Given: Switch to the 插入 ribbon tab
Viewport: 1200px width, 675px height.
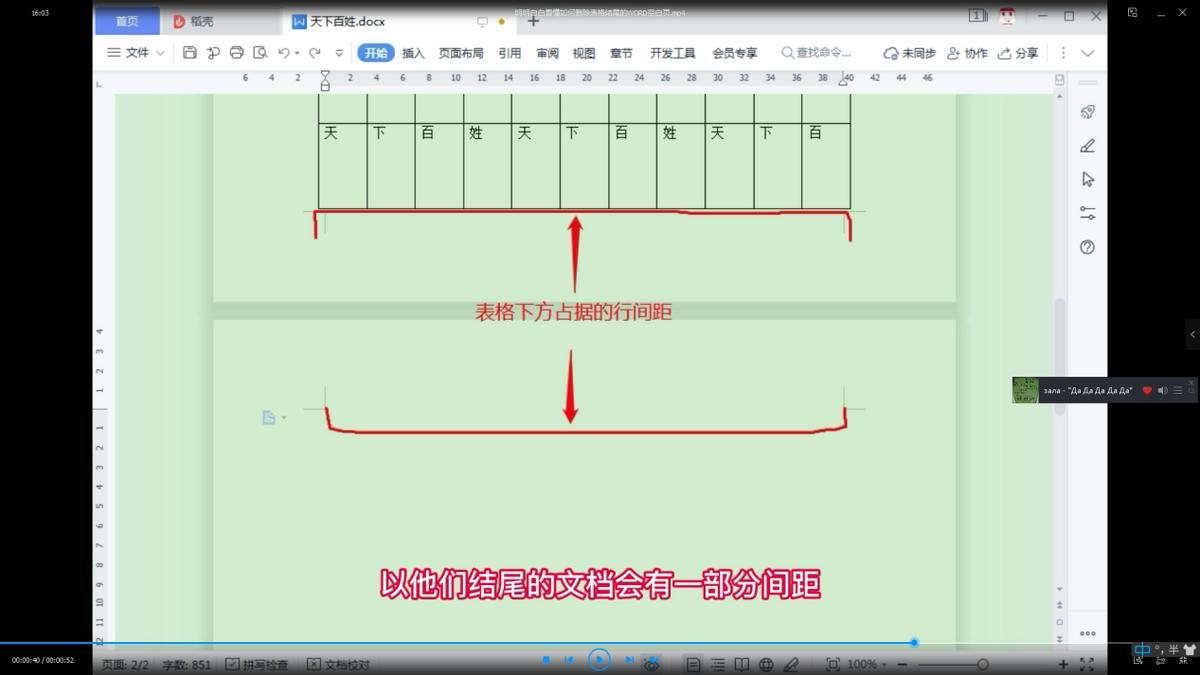Looking at the screenshot, I should pos(412,53).
